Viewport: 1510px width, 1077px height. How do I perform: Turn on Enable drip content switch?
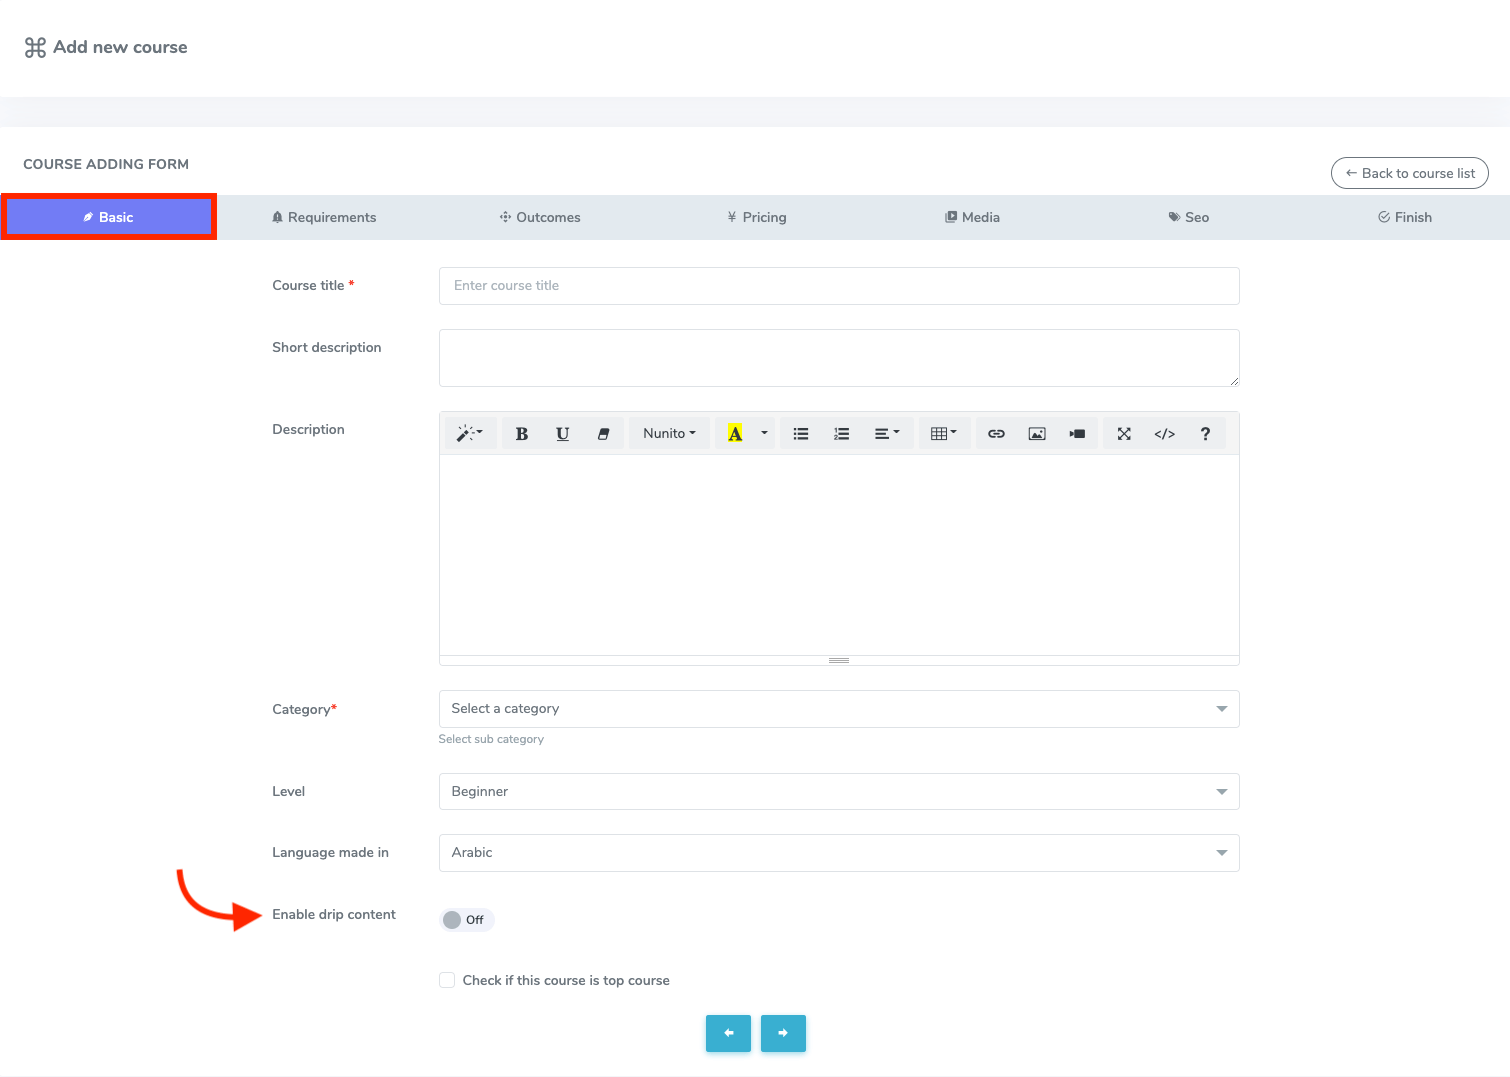click(466, 920)
